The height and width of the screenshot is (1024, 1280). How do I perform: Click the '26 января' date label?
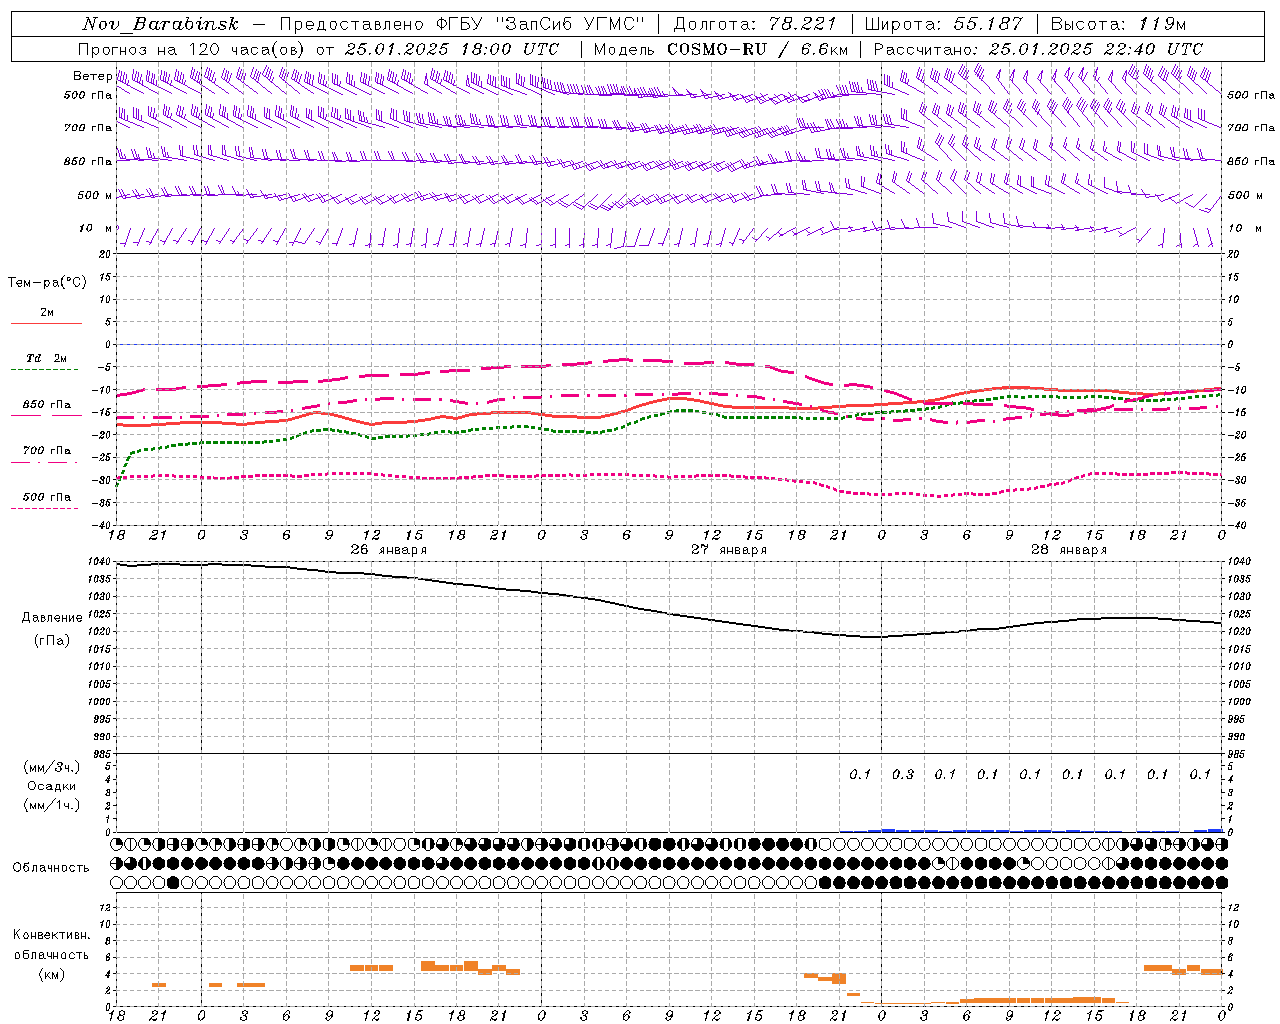point(389,550)
